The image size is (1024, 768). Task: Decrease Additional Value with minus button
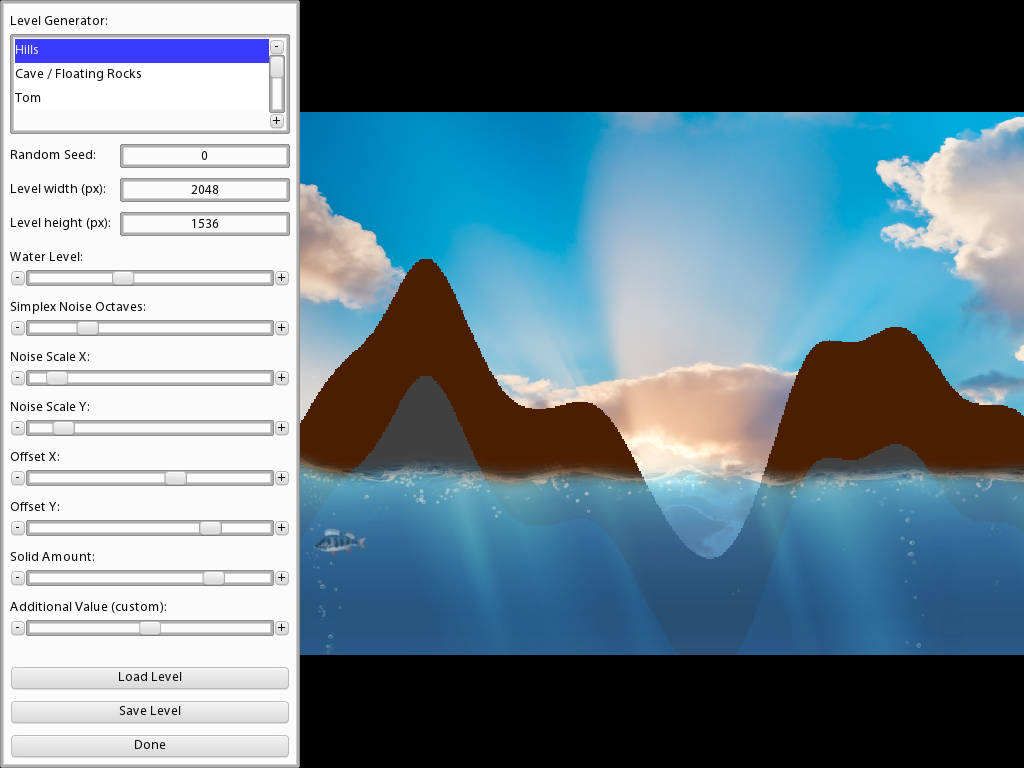pos(17,628)
